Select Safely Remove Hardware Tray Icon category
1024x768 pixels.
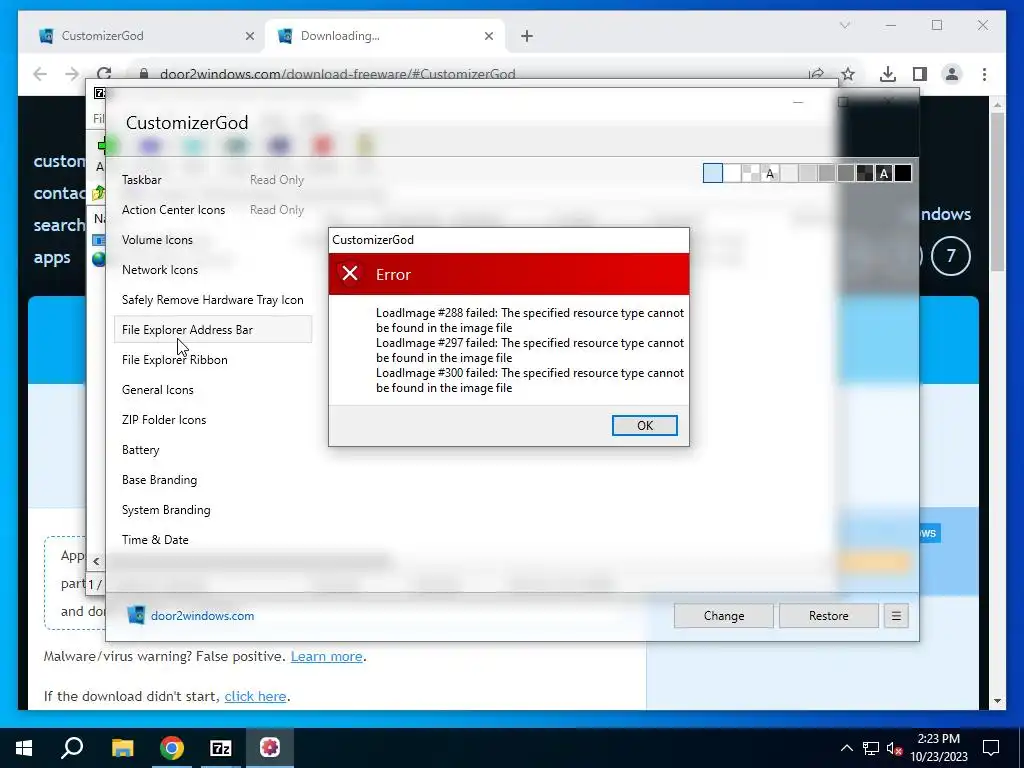click(x=213, y=300)
